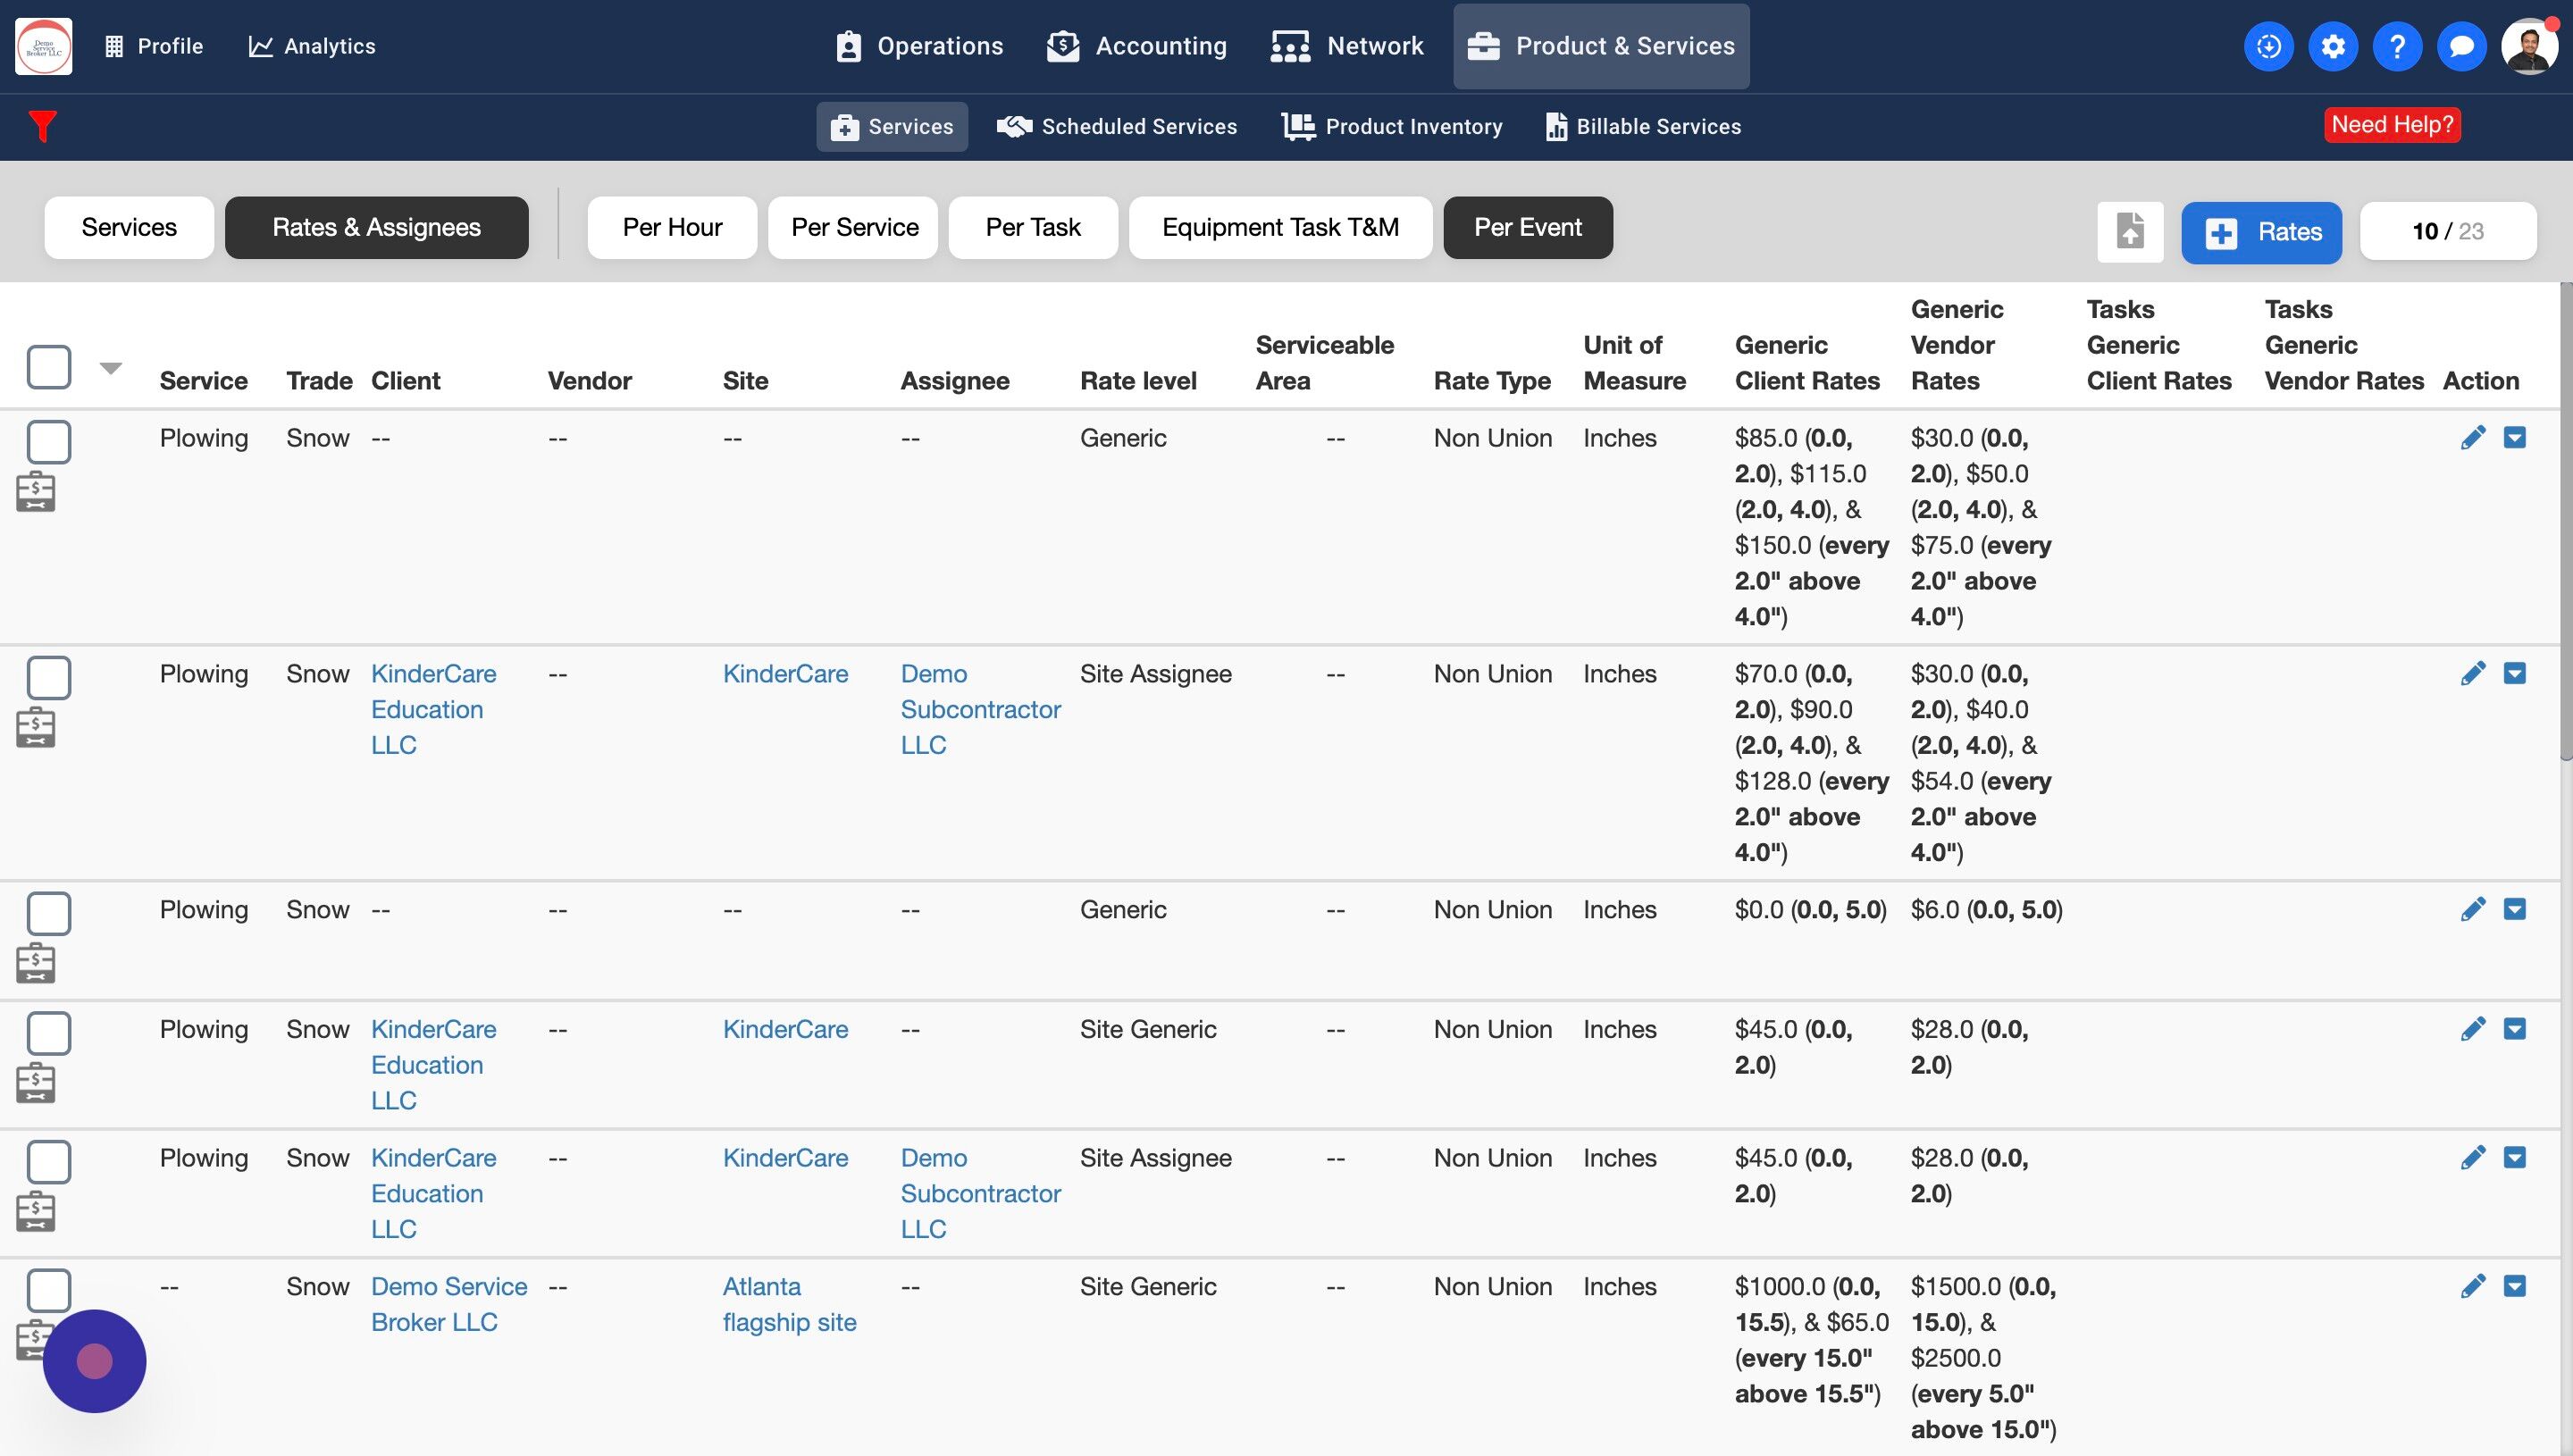
Task: Click the upload file icon beside Rates
Action: pyautogui.click(x=2130, y=232)
